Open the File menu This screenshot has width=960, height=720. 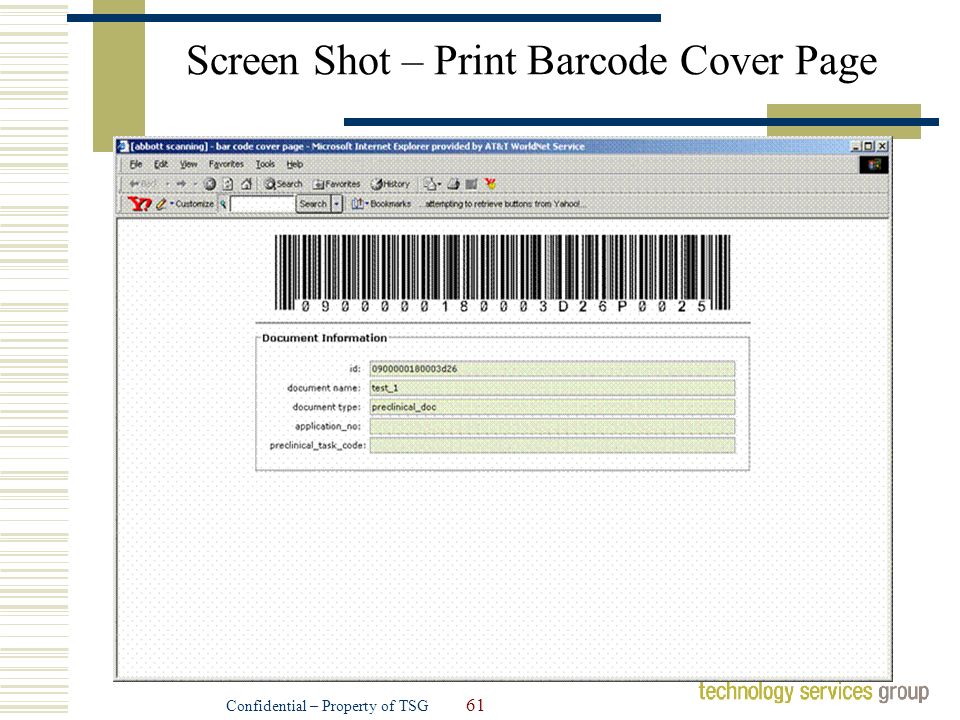[136, 164]
